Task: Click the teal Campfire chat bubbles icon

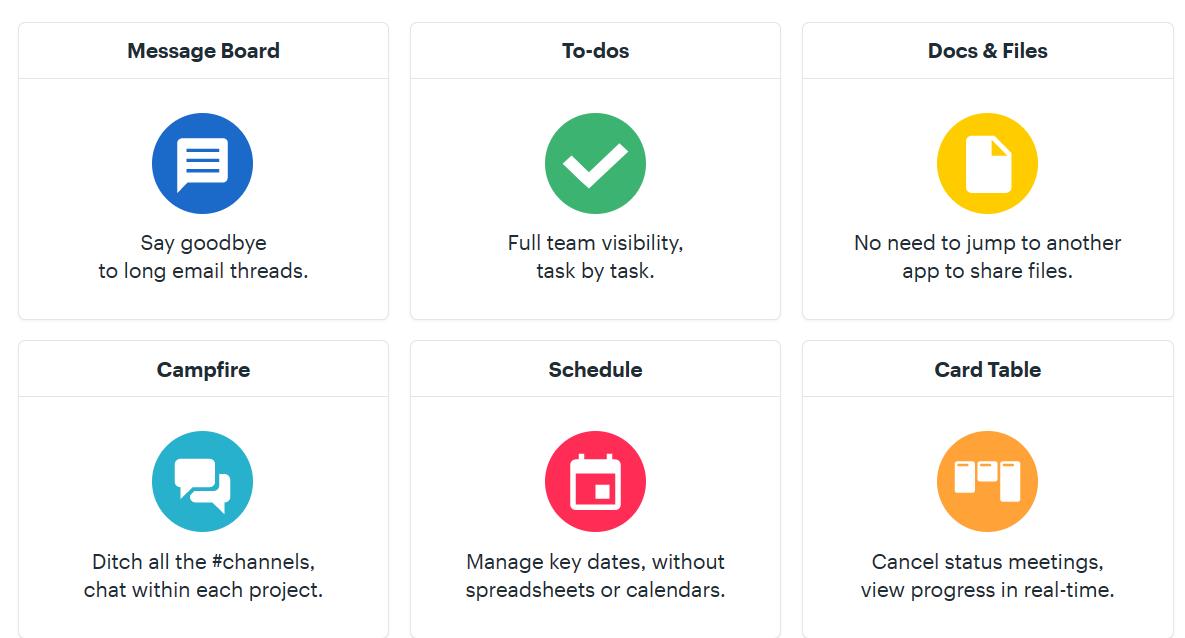Action: [202, 482]
